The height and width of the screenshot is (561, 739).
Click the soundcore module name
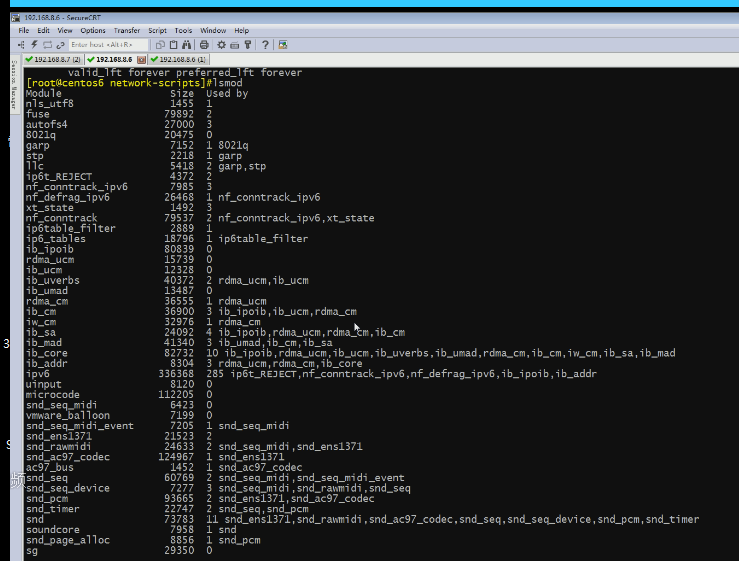[x=52, y=529]
